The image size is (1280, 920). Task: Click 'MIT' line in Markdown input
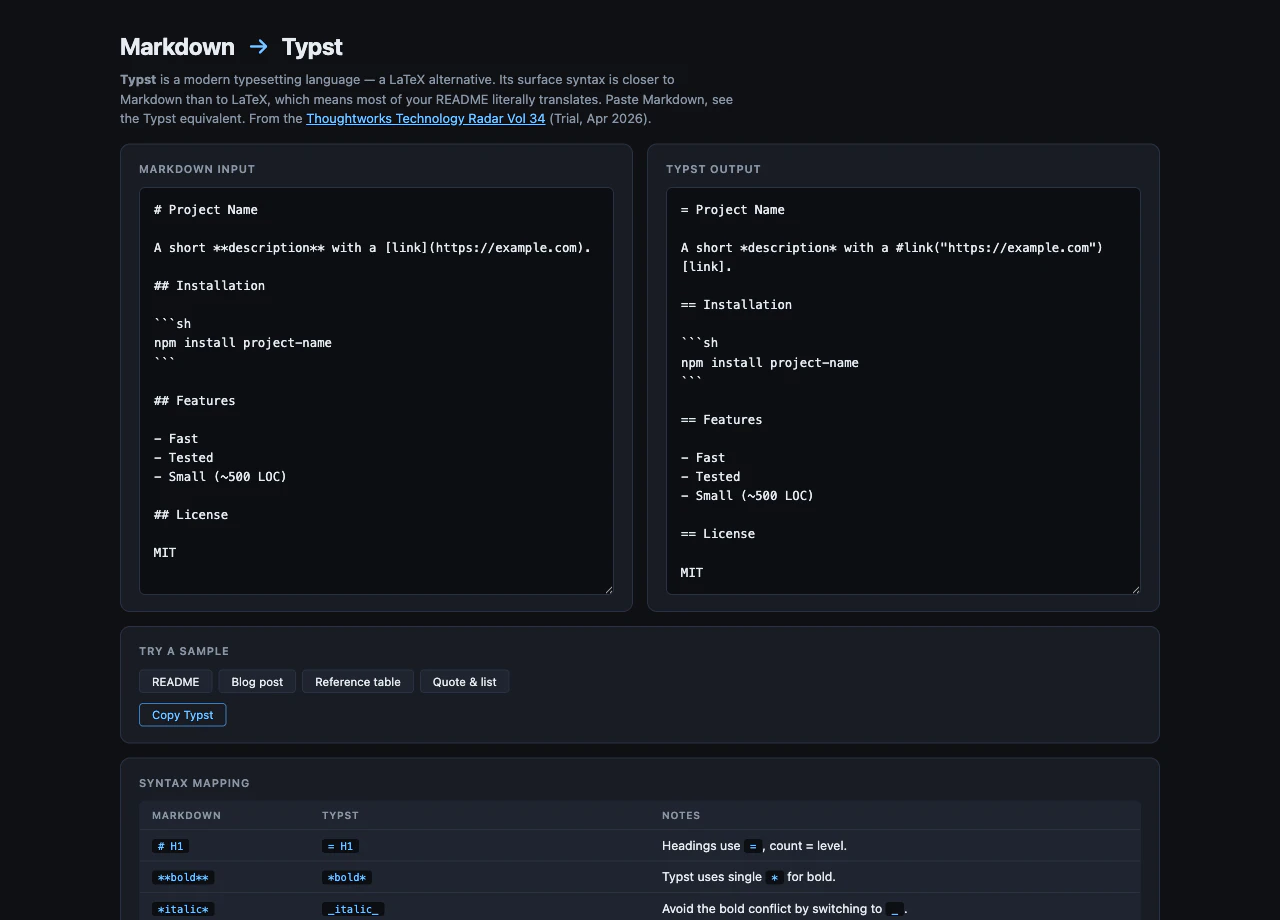tap(165, 553)
